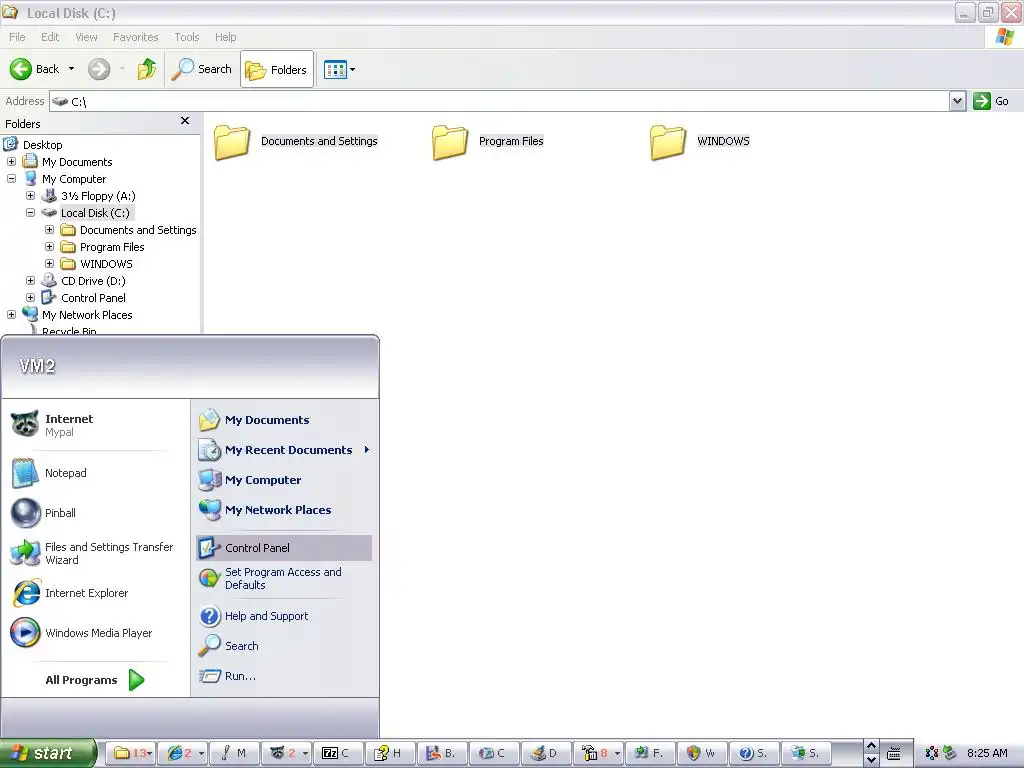Click taskbar scroll down arrow
The height and width of the screenshot is (768, 1024).
click(871, 760)
